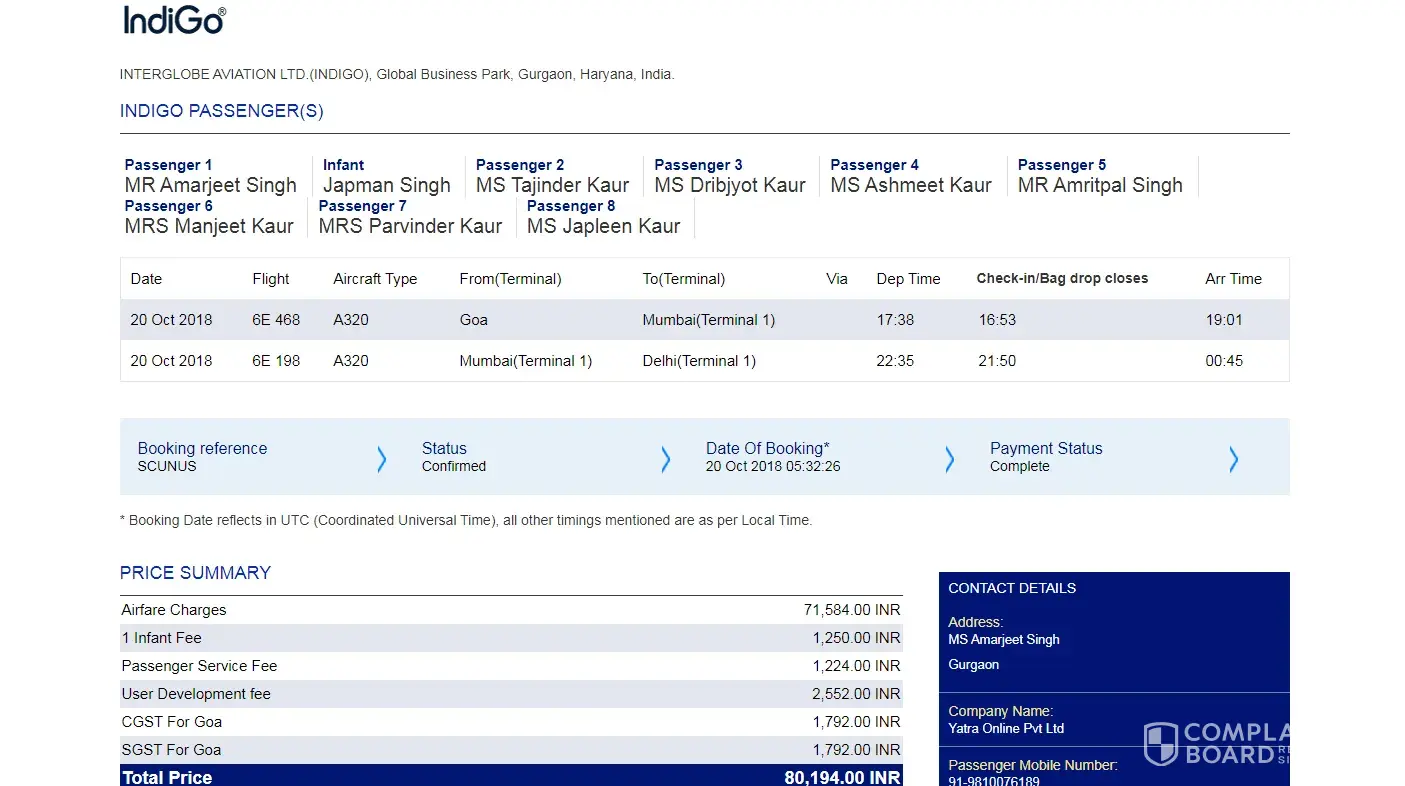Viewport: 1405px width, 786px height.
Task: Click the Complaints Board shield watermark icon
Action: coord(1161,744)
